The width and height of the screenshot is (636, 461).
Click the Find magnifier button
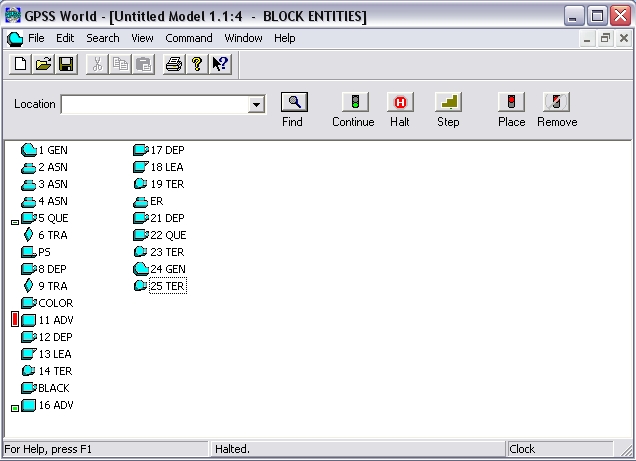pos(294,102)
